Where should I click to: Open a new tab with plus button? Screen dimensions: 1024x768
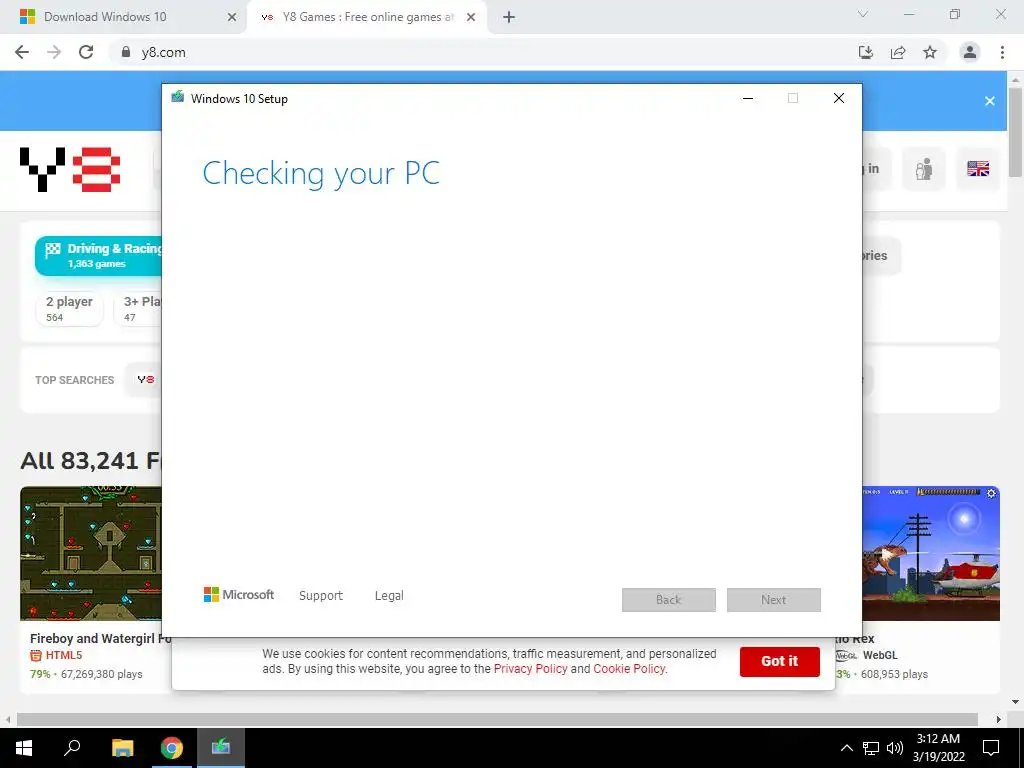tap(509, 17)
